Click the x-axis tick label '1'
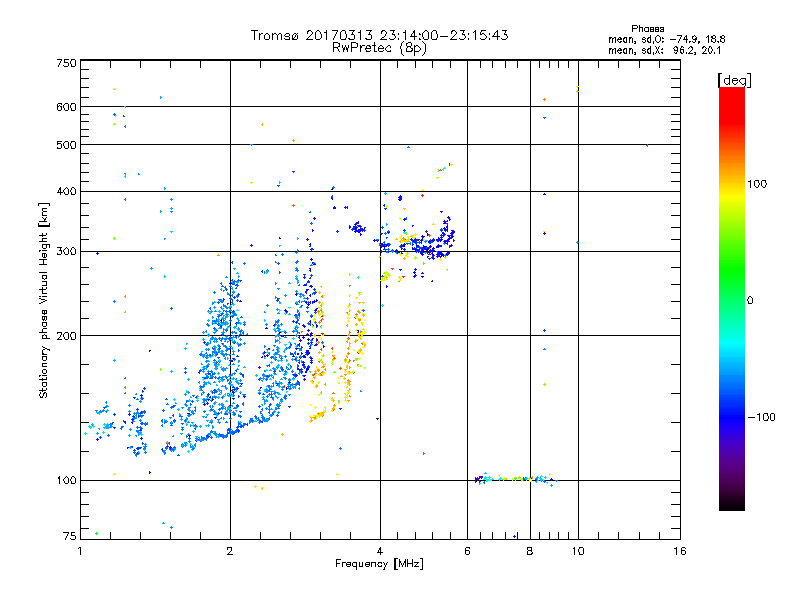Image resolution: width=800 pixels, height=600 pixels. click(x=81, y=551)
